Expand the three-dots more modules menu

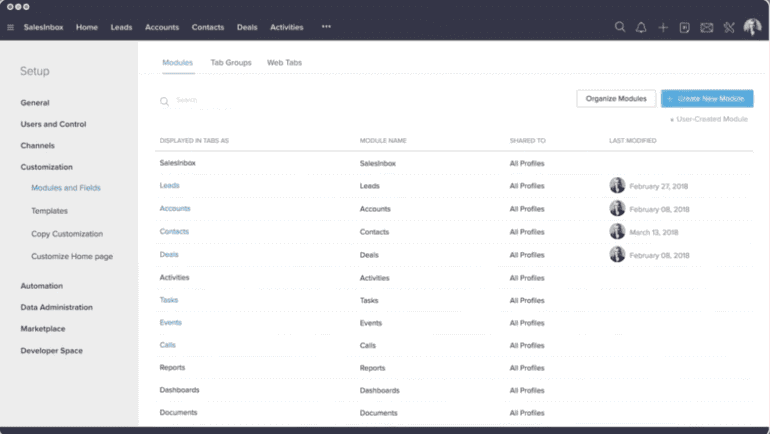(x=326, y=27)
